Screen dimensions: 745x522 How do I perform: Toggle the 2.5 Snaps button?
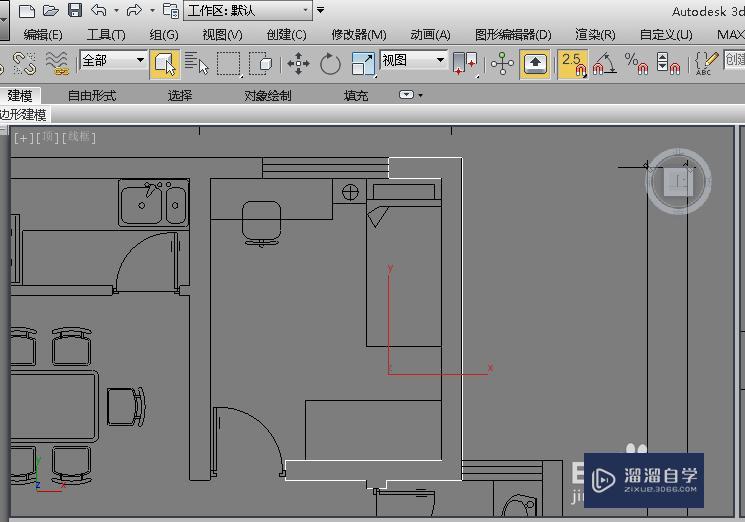573,64
